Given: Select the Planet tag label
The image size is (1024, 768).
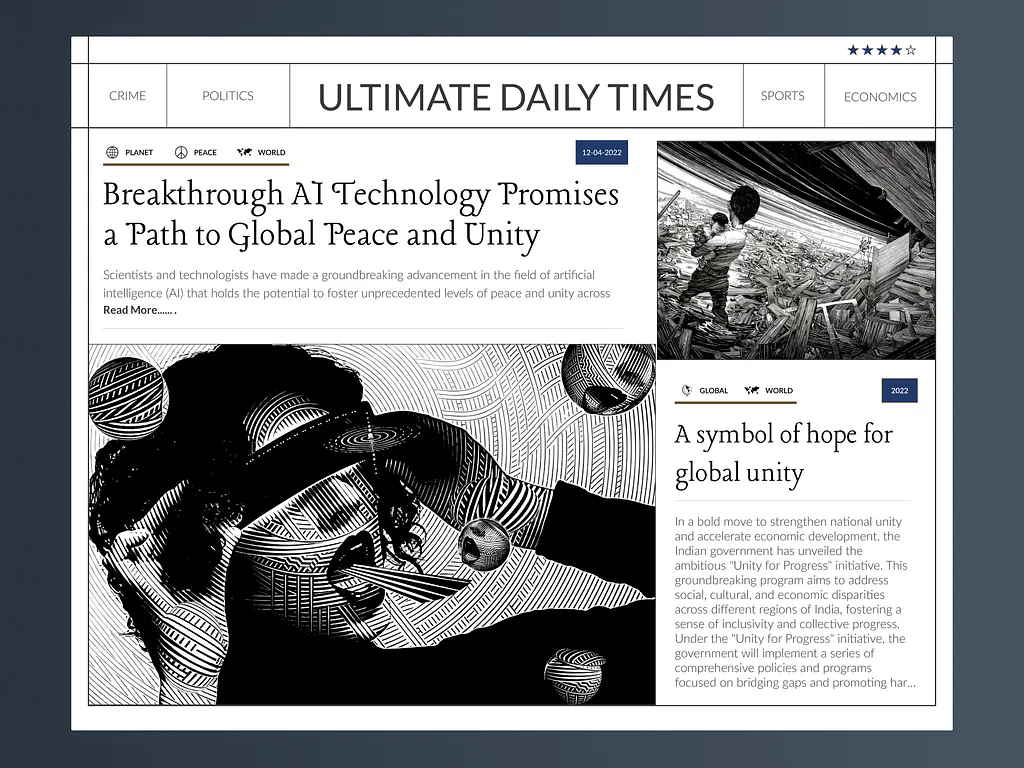Looking at the screenshot, I should (x=139, y=152).
